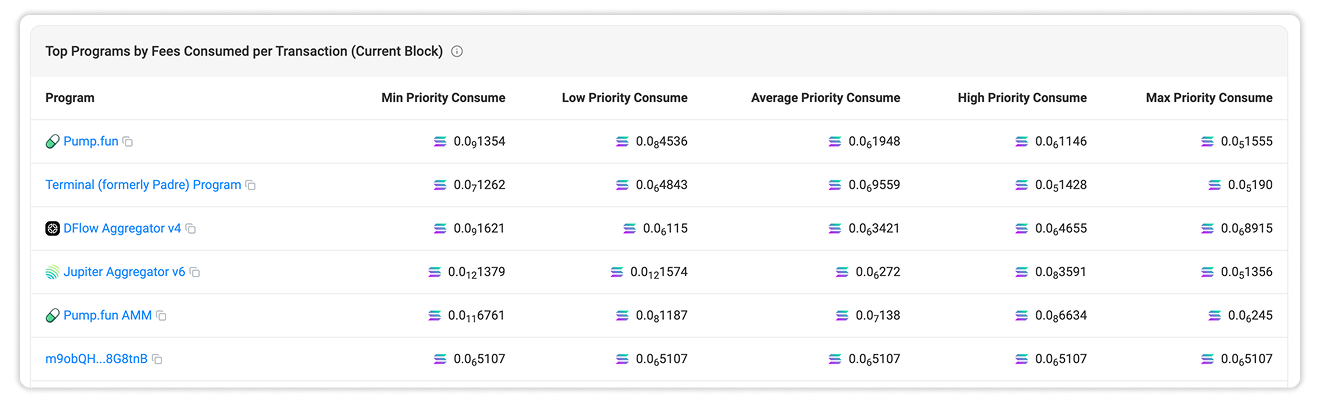Select DFlow Min Priority value ending 1621
1320x403 pixels.
479,229
